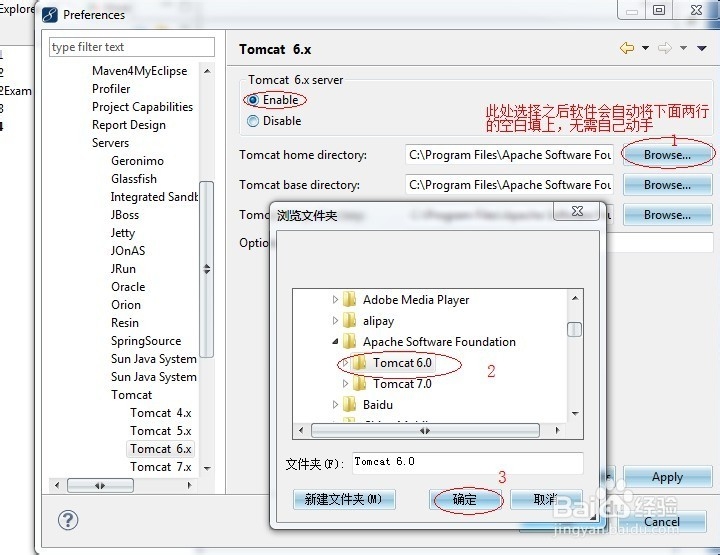Select Jetty under Servers
This screenshot has height=555, width=720.
[123, 233]
